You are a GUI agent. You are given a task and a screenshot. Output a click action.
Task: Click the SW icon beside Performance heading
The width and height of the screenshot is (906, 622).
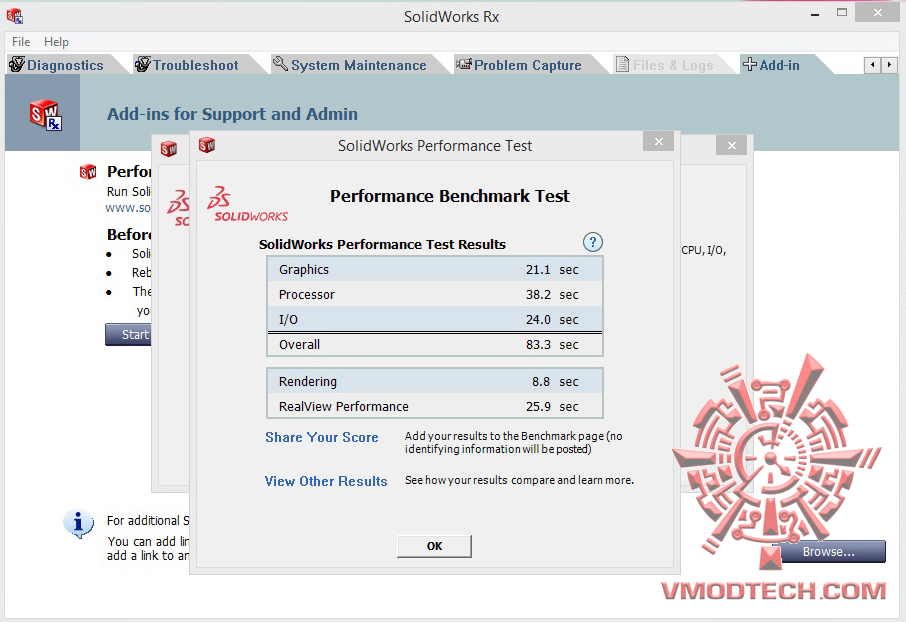pyautogui.click(x=88, y=172)
